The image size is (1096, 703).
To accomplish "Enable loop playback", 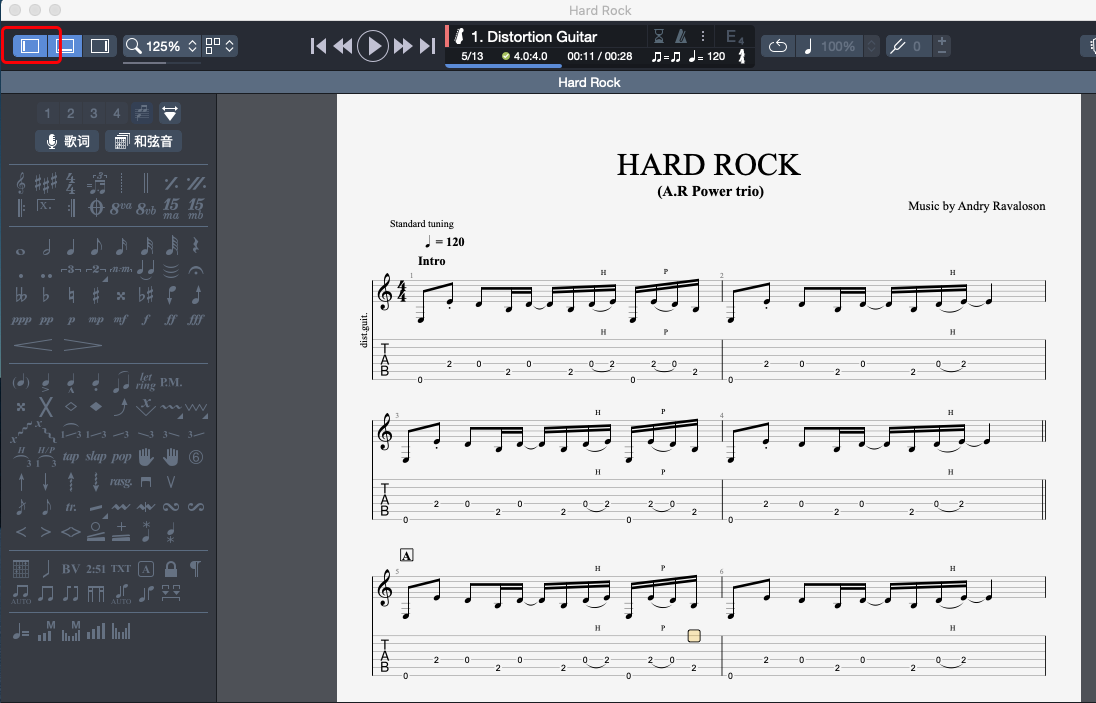I will tap(777, 45).
